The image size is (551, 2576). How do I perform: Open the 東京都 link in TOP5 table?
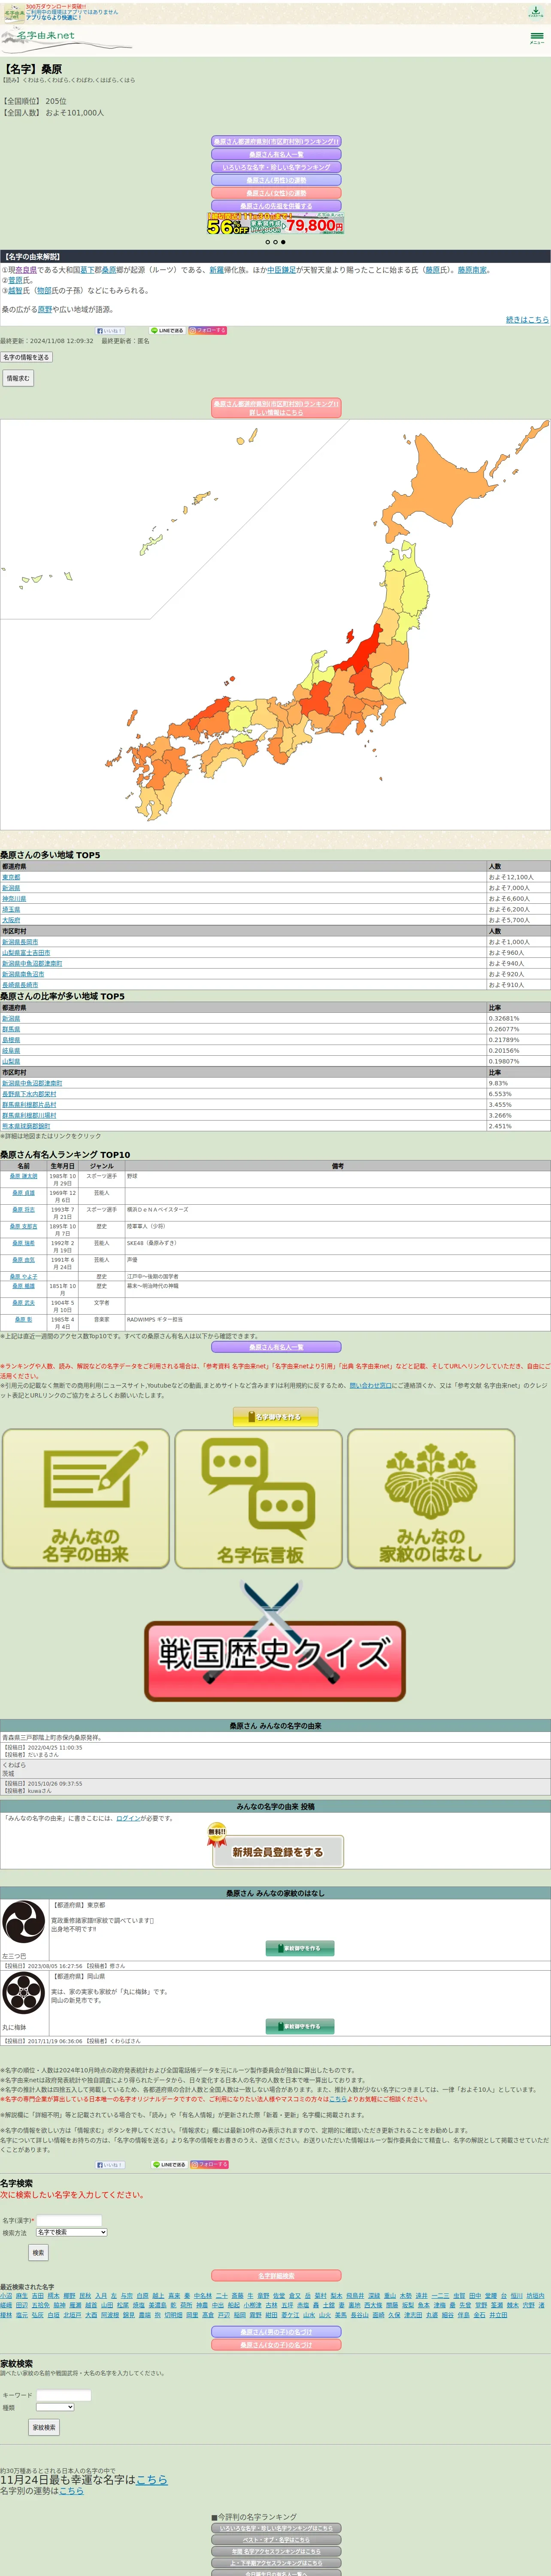(x=11, y=877)
